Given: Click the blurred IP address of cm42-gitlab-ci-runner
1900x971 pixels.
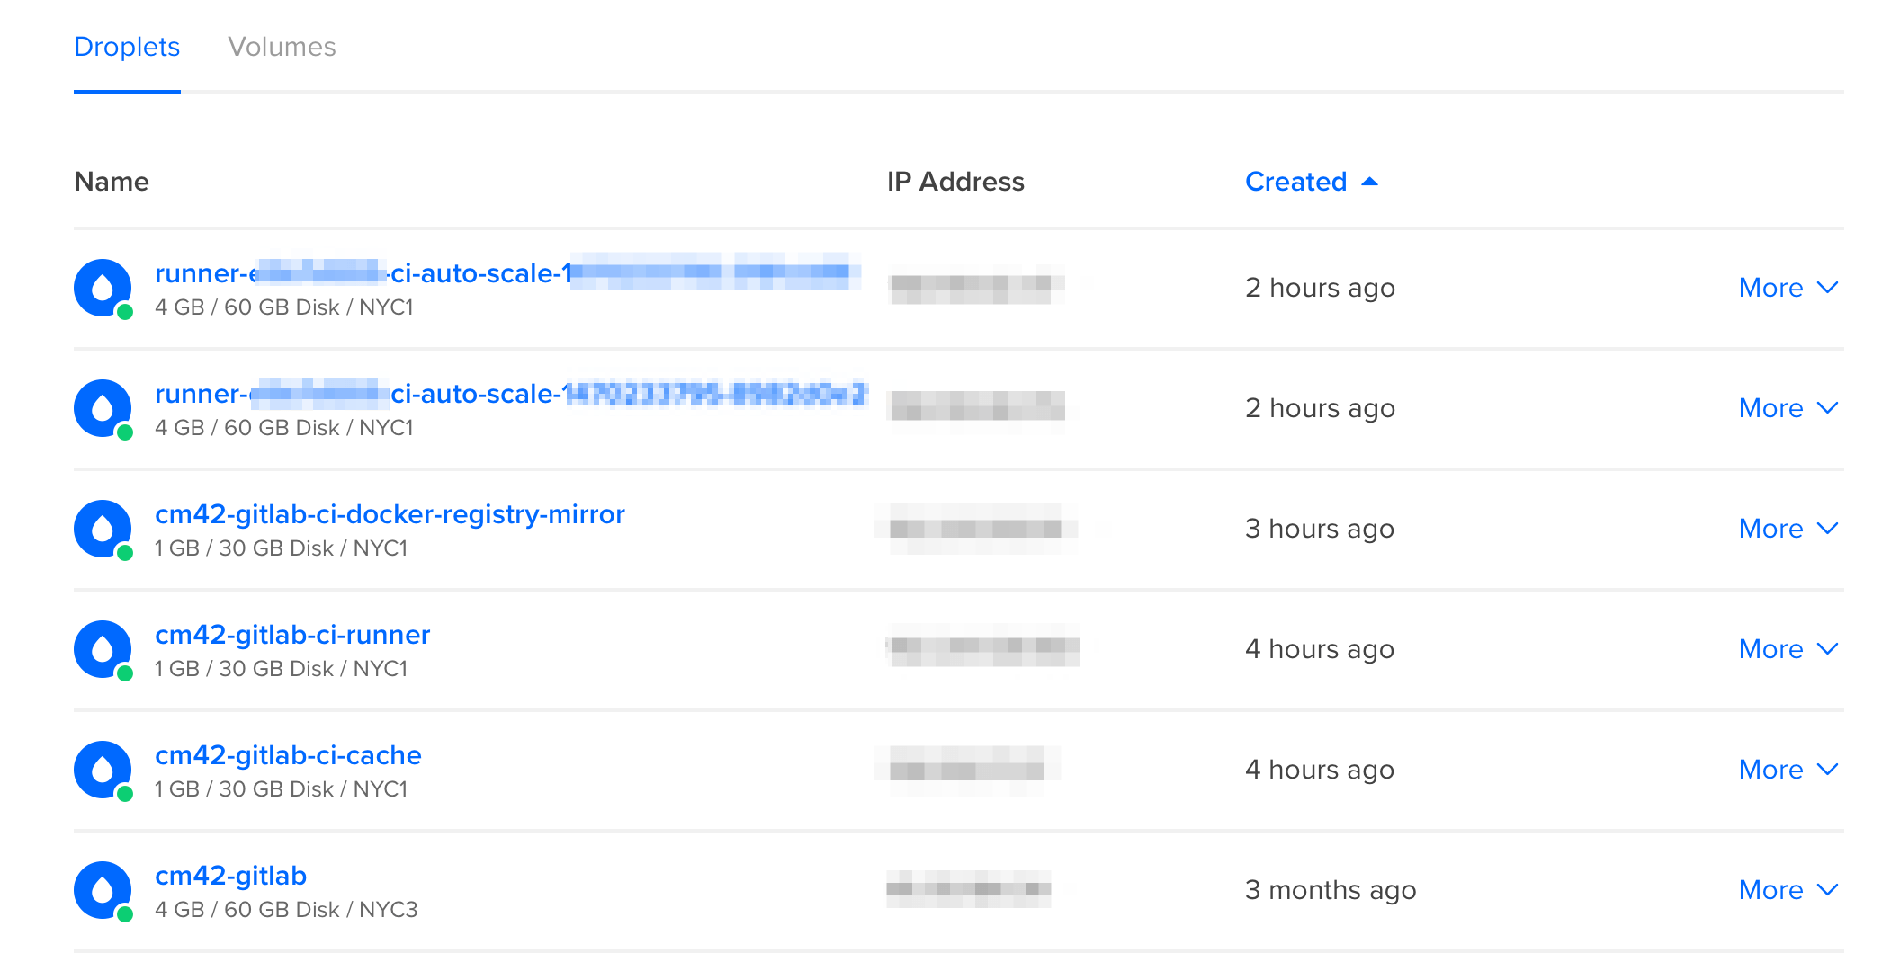Looking at the screenshot, I should click(982, 647).
